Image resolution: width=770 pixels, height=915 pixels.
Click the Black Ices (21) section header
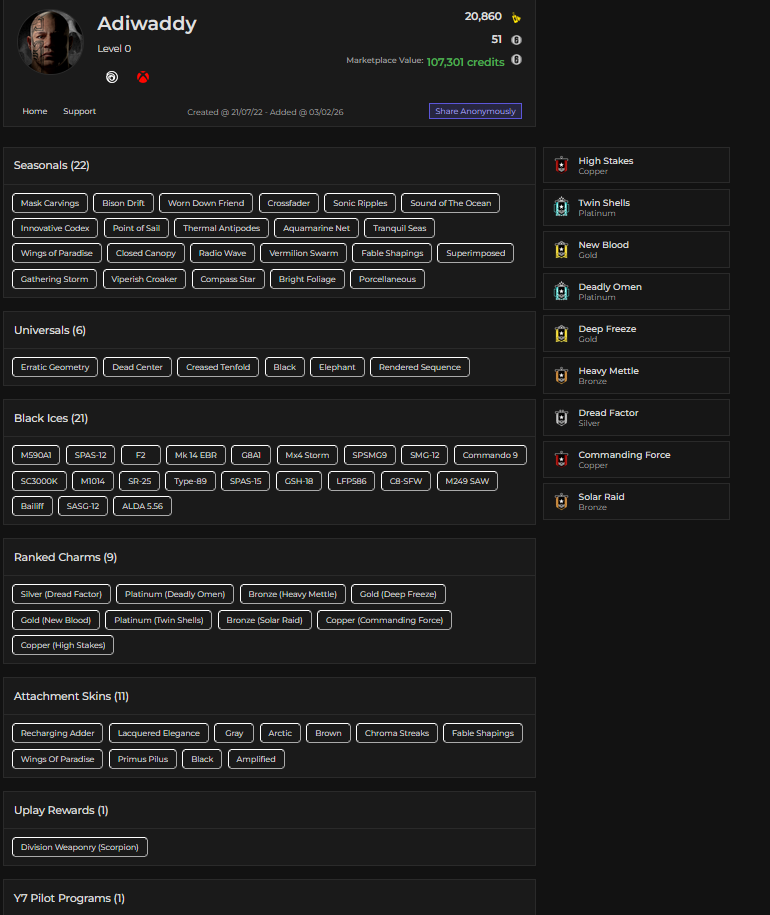point(51,418)
